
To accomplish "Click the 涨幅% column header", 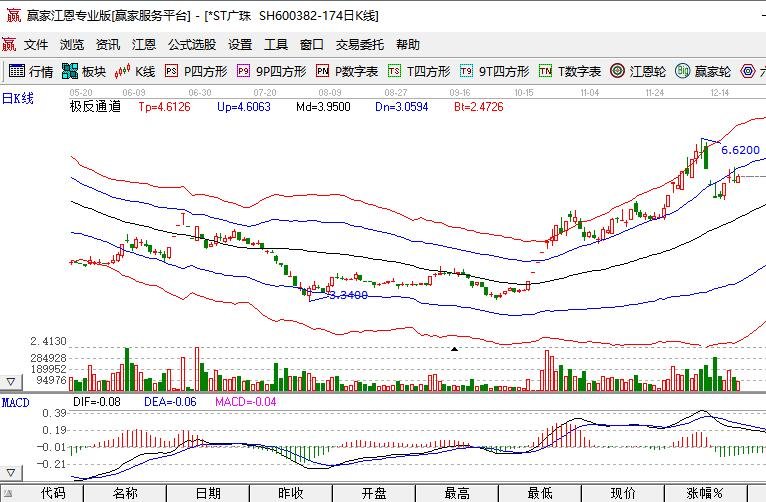I will [705, 493].
